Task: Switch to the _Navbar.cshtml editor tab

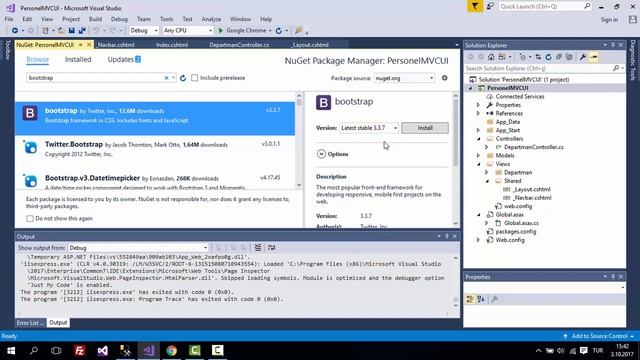Action: [x=116, y=45]
